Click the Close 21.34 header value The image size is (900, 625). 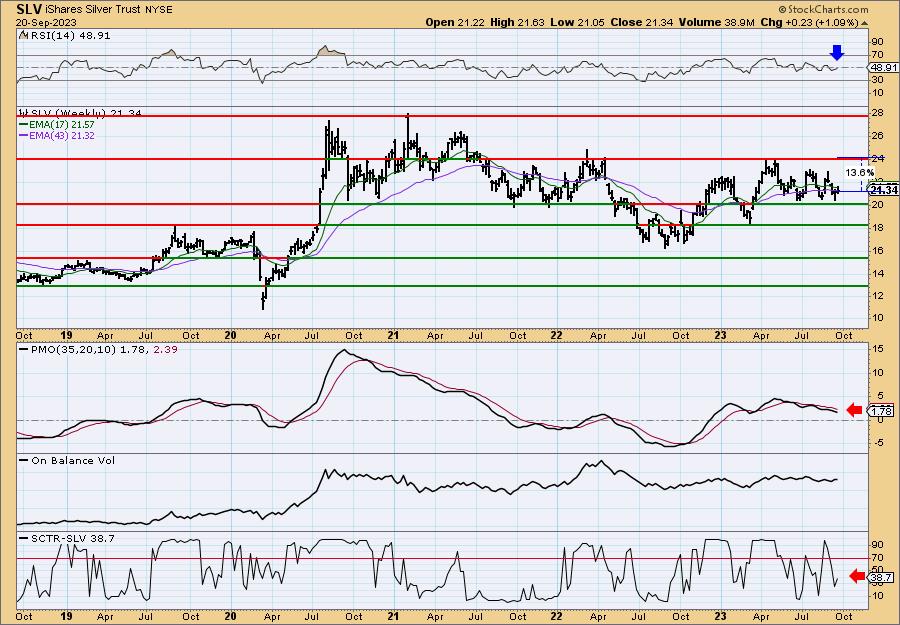(642, 22)
